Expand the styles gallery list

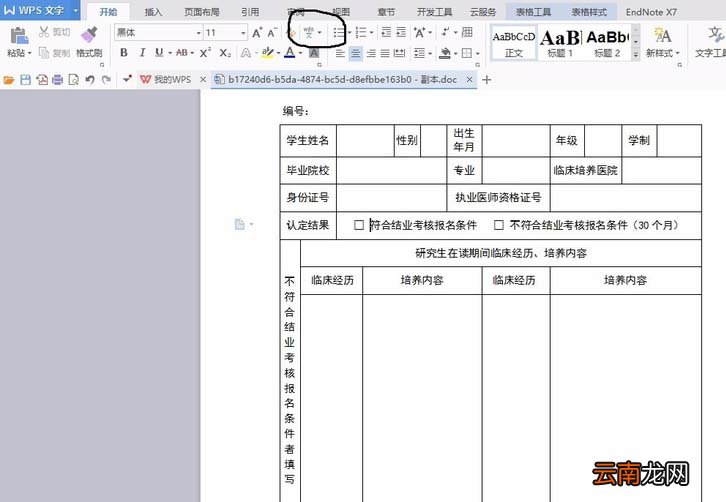click(636, 55)
